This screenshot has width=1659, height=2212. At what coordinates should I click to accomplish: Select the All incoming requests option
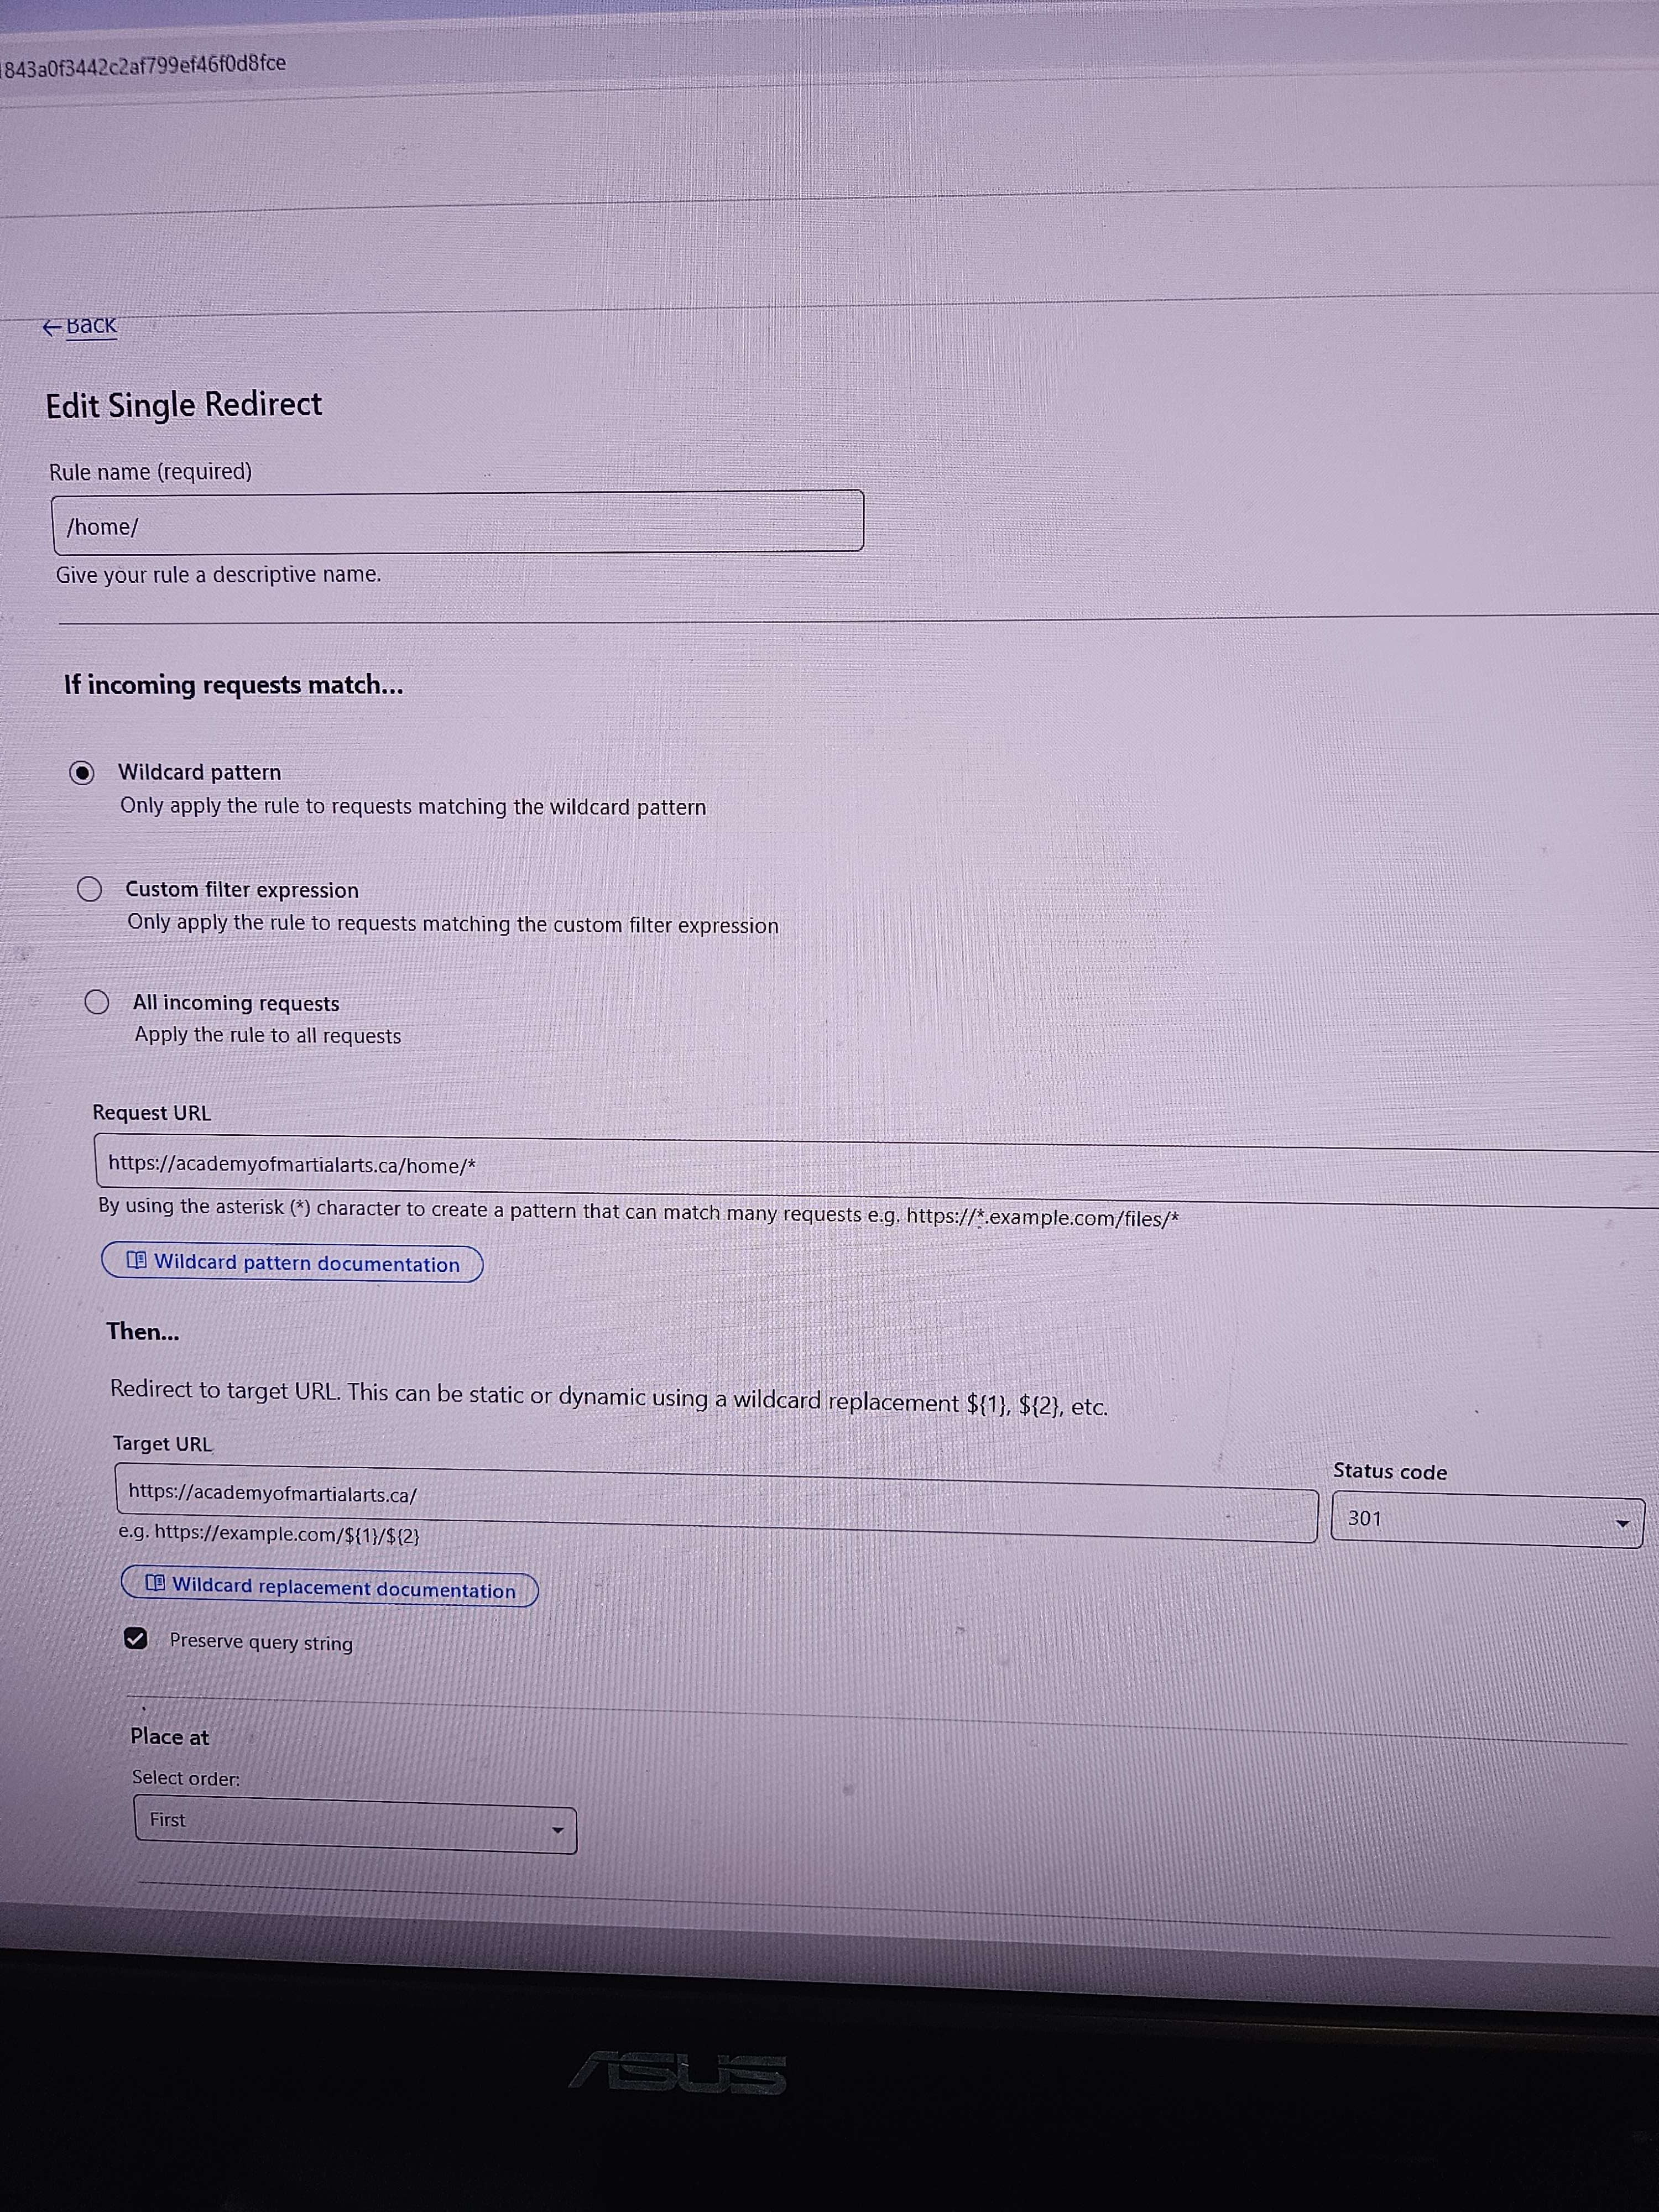[x=97, y=1002]
